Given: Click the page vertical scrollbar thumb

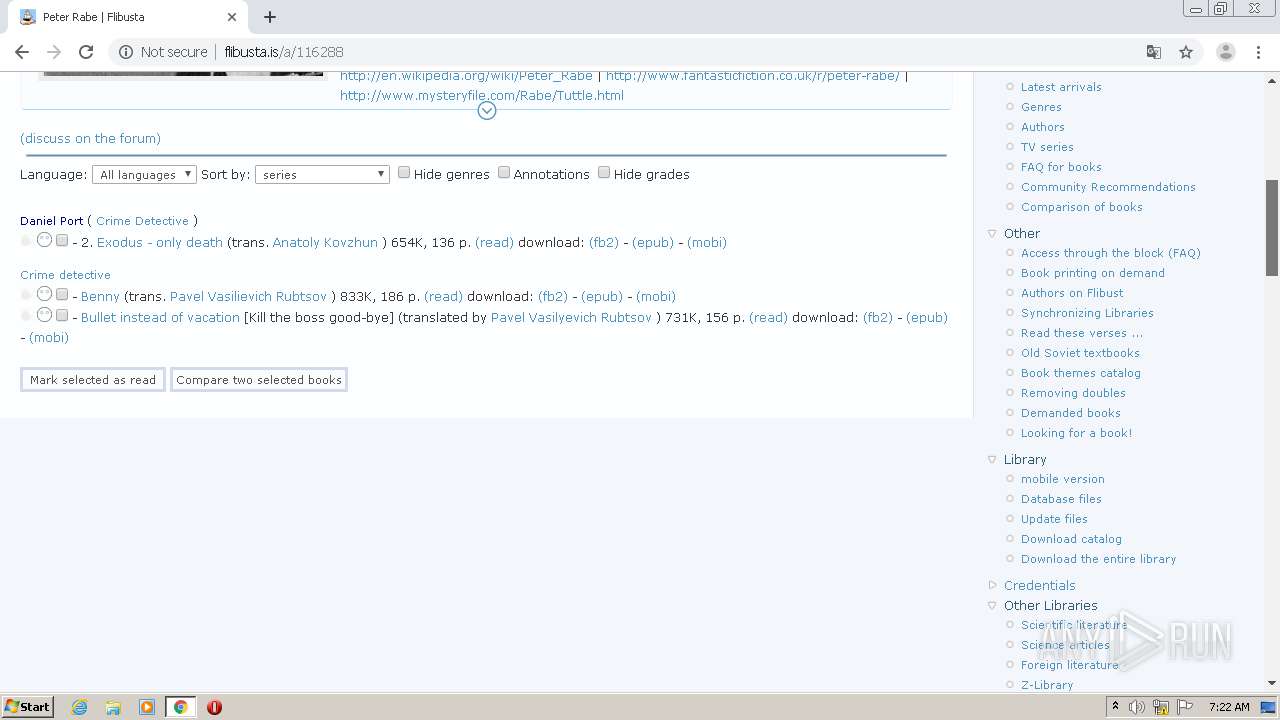Looking at the screenshot, I should pyautogui.click(x=1272, y=227).
